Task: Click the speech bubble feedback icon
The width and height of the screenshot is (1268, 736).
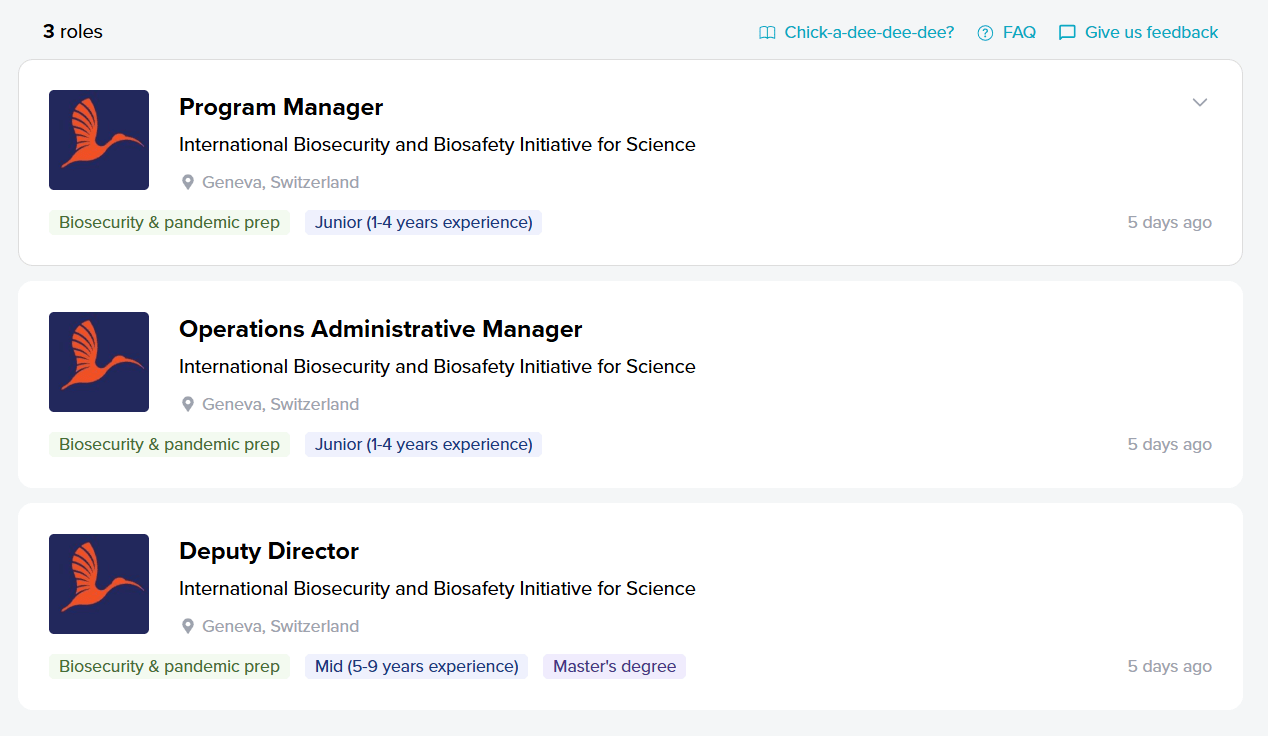Action: coord(1067,33)
